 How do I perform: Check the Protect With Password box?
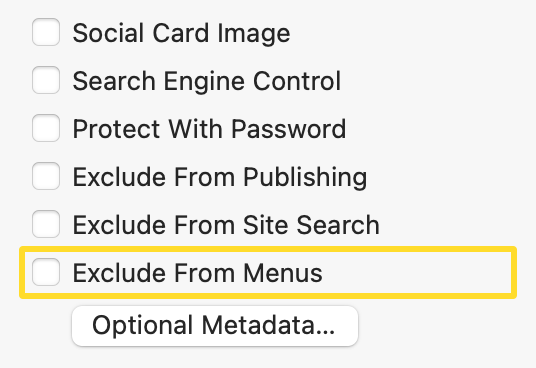[x=46, y=128]
